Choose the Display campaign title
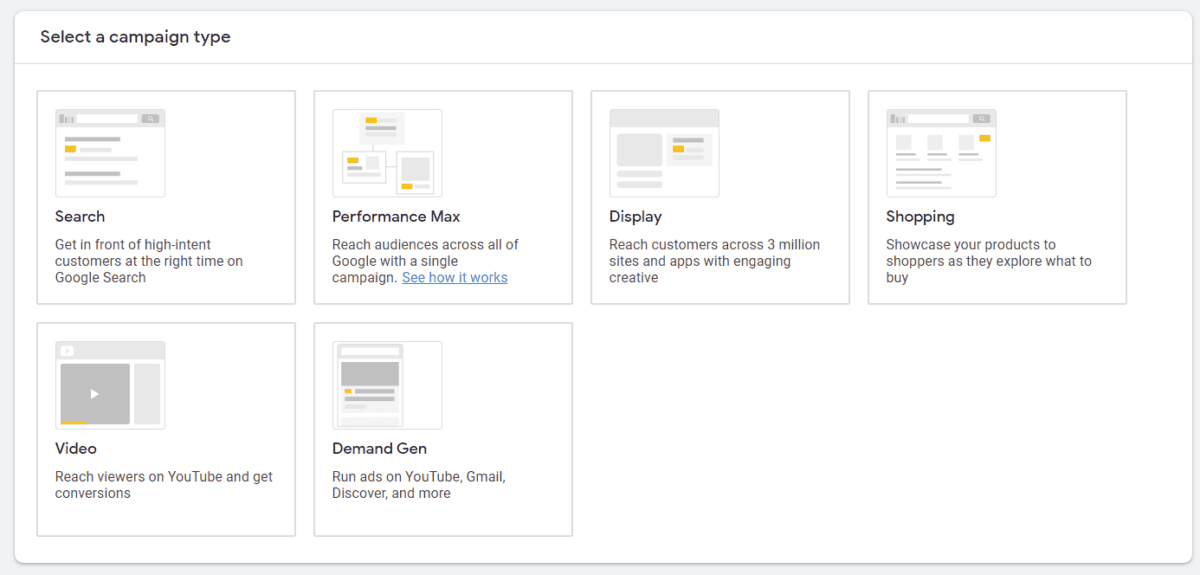 point(635,217)
